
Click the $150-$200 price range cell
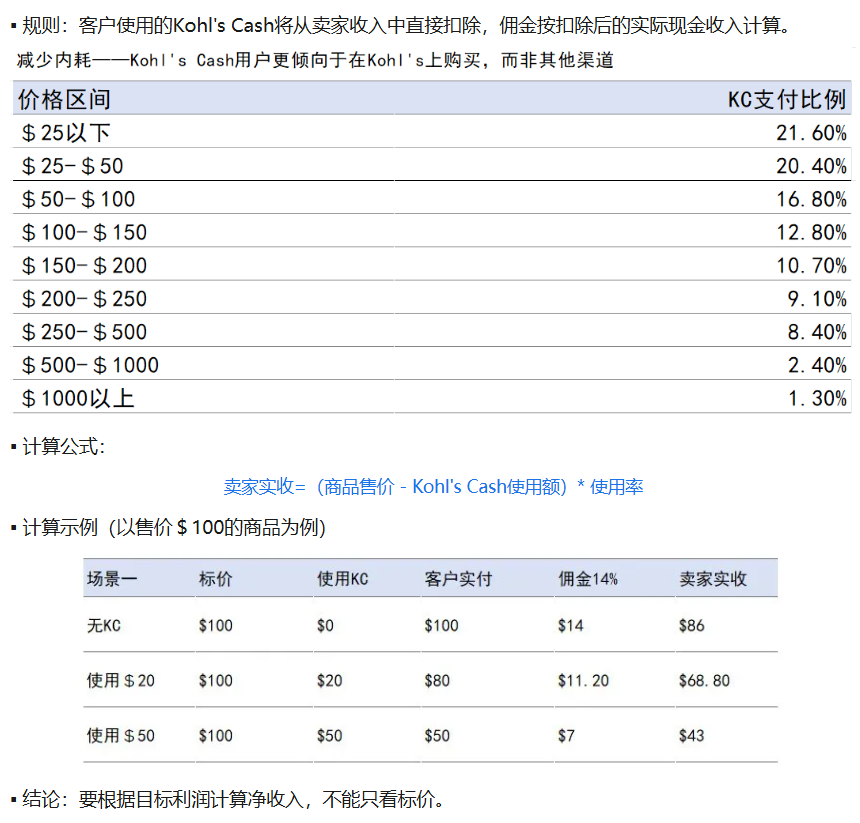click(84, 266)
